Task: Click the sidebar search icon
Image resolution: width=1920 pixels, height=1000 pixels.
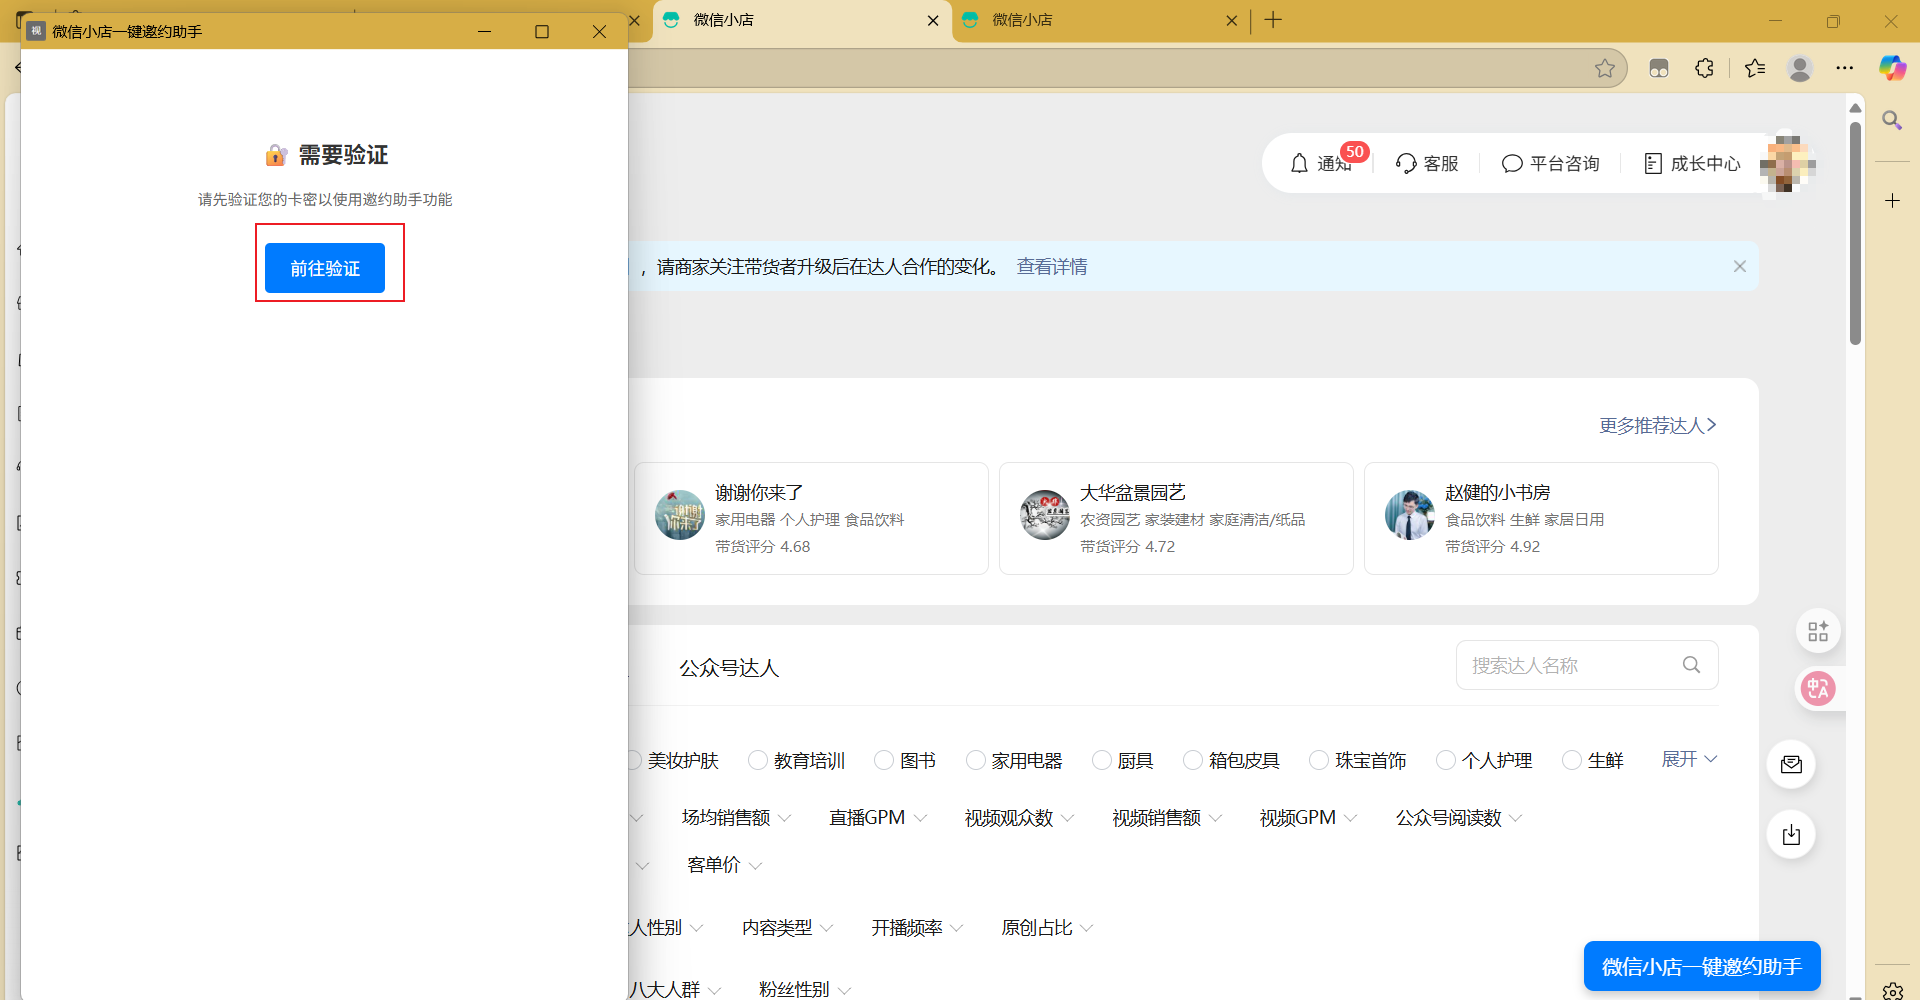Action: [x=1892, y=121]
